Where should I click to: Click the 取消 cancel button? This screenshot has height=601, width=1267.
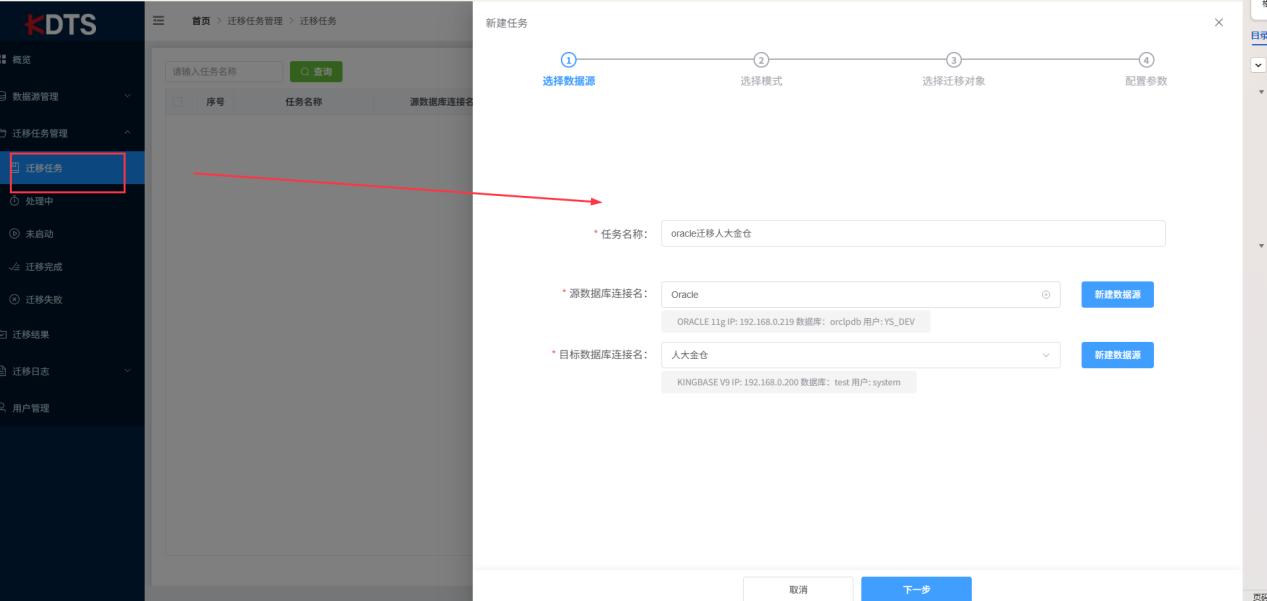798,589
